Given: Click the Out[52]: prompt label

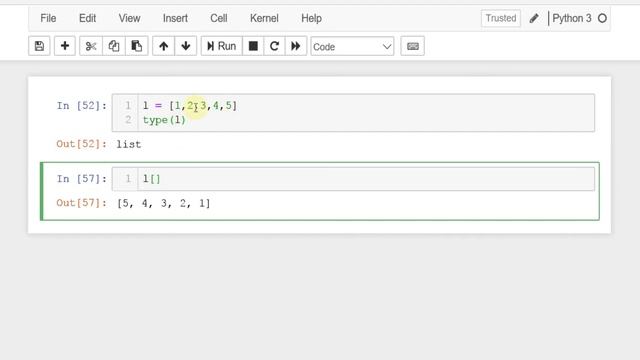Looking at the screenshot, I should [x=82, y=144].
